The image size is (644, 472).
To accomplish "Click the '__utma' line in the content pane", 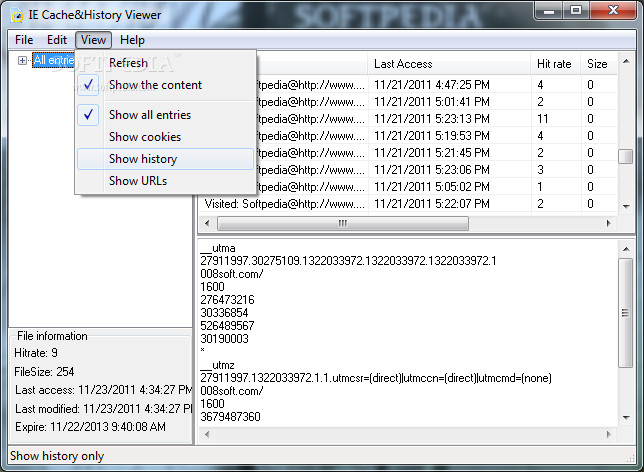I will pos(218,248).
